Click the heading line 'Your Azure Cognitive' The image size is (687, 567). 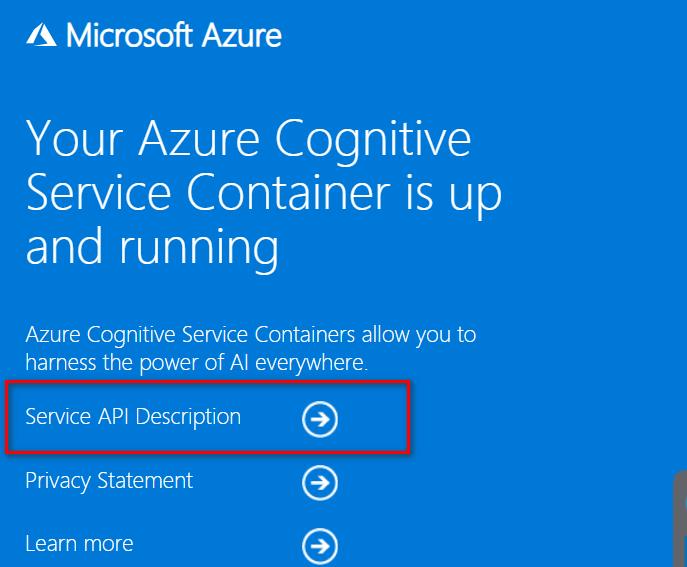point(248,139)
